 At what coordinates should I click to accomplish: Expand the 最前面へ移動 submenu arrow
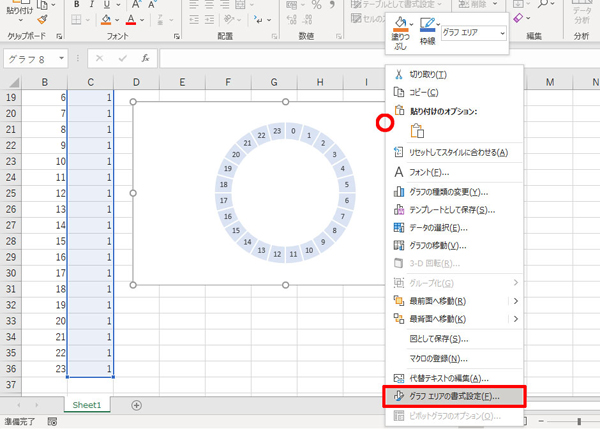pyautogui.click(x=516, y=301)
